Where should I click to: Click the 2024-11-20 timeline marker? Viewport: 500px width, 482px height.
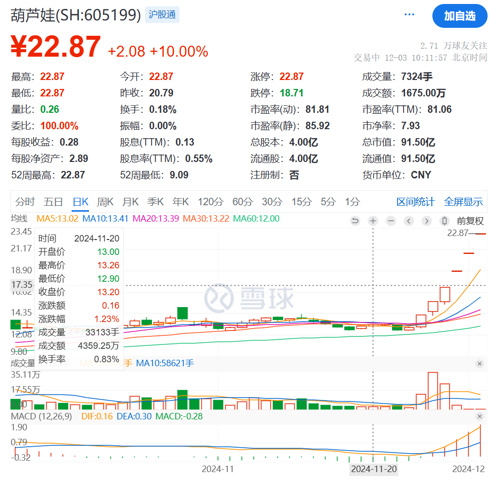374,469
